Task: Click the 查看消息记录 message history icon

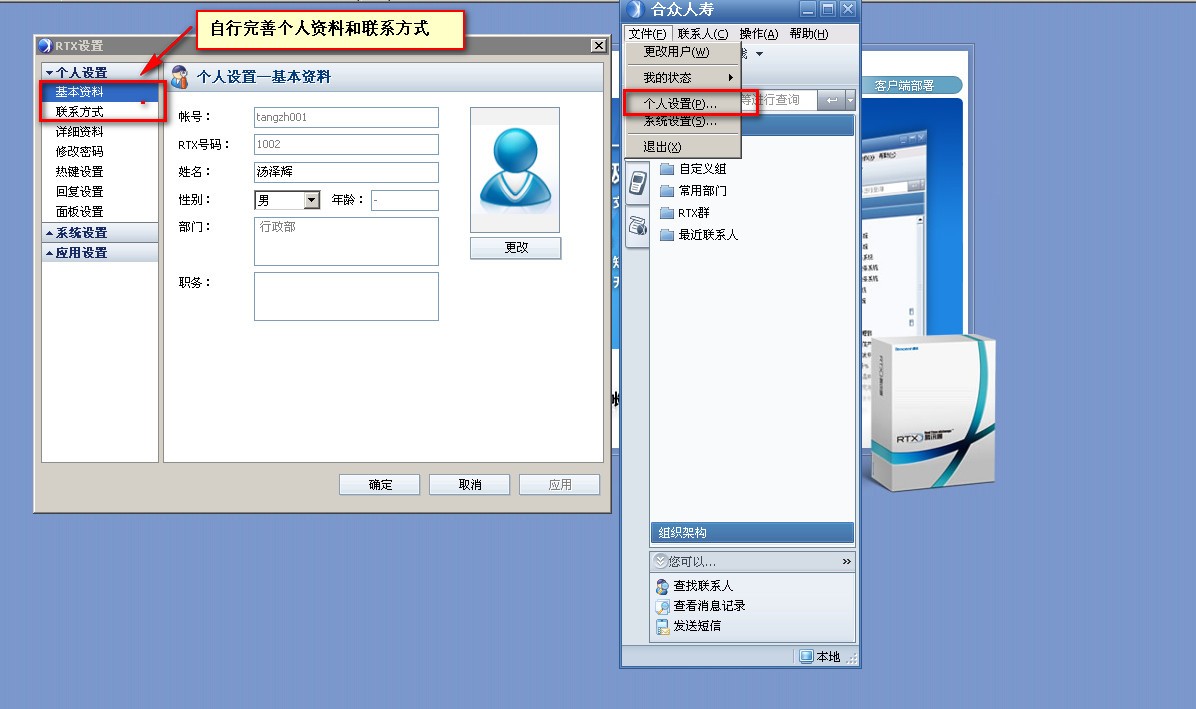Action: pyautogui.click(x=662, y=606)
